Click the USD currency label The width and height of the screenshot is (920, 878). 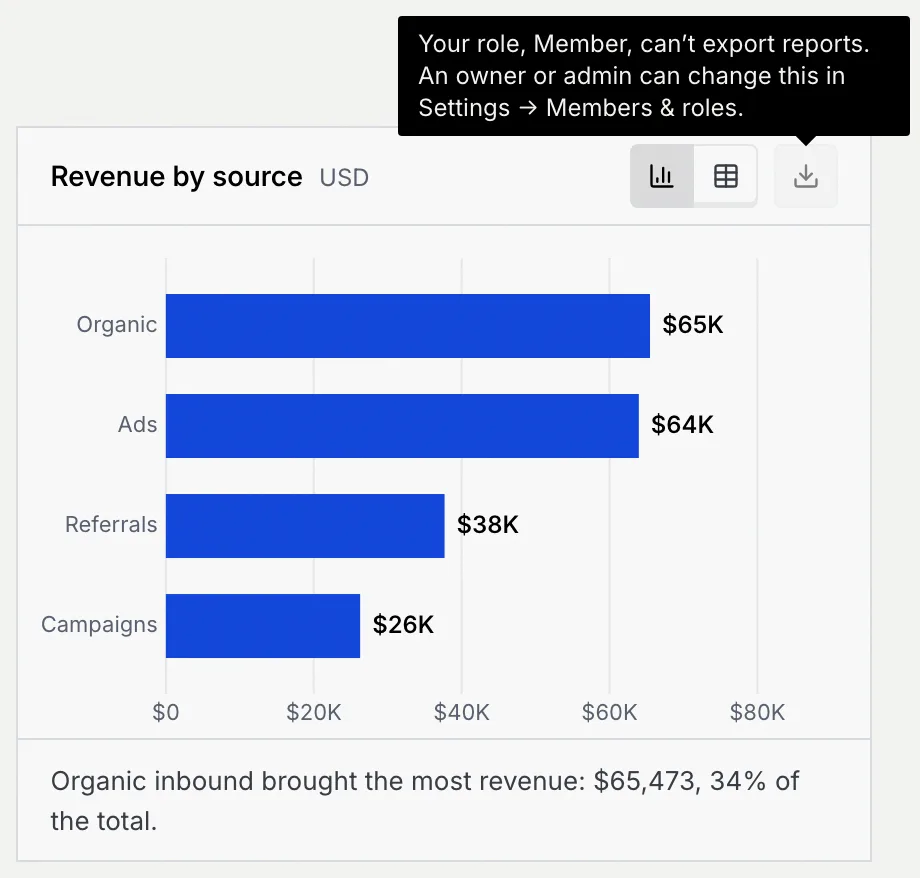[x=344, y=177]
